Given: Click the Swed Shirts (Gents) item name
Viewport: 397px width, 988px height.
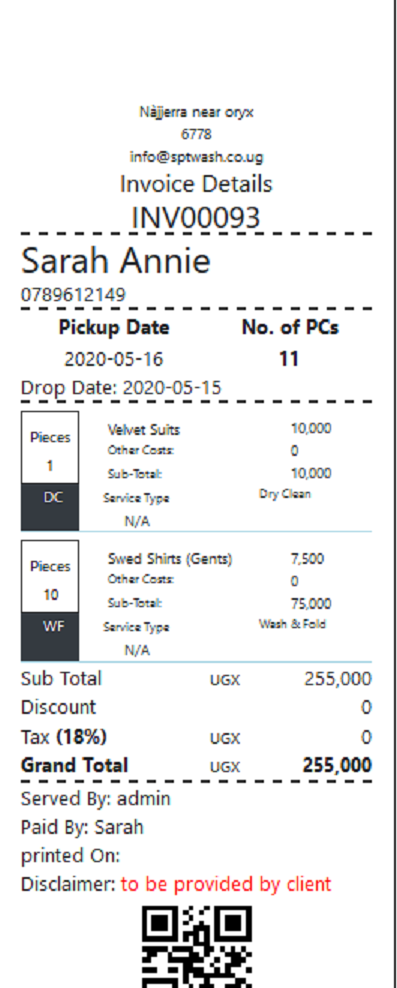Looking at the screenshot, I should (170, 559).
